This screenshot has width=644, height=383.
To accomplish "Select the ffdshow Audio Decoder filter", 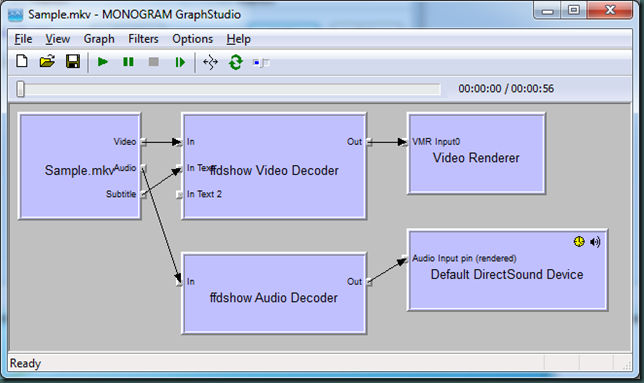I will click(x=274, y=293).
